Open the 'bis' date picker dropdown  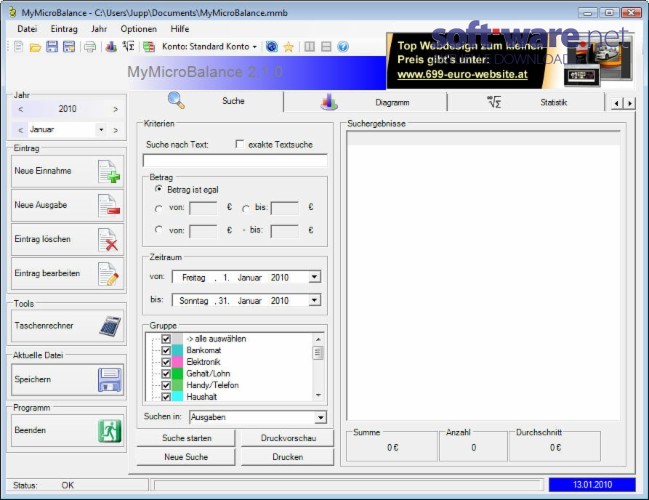point(315,300)
